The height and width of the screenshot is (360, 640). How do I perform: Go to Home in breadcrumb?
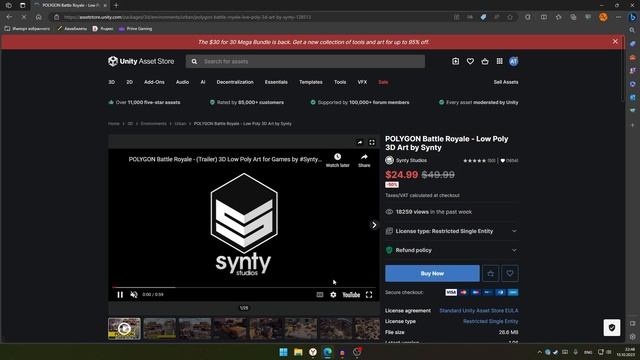coord(114,124)
